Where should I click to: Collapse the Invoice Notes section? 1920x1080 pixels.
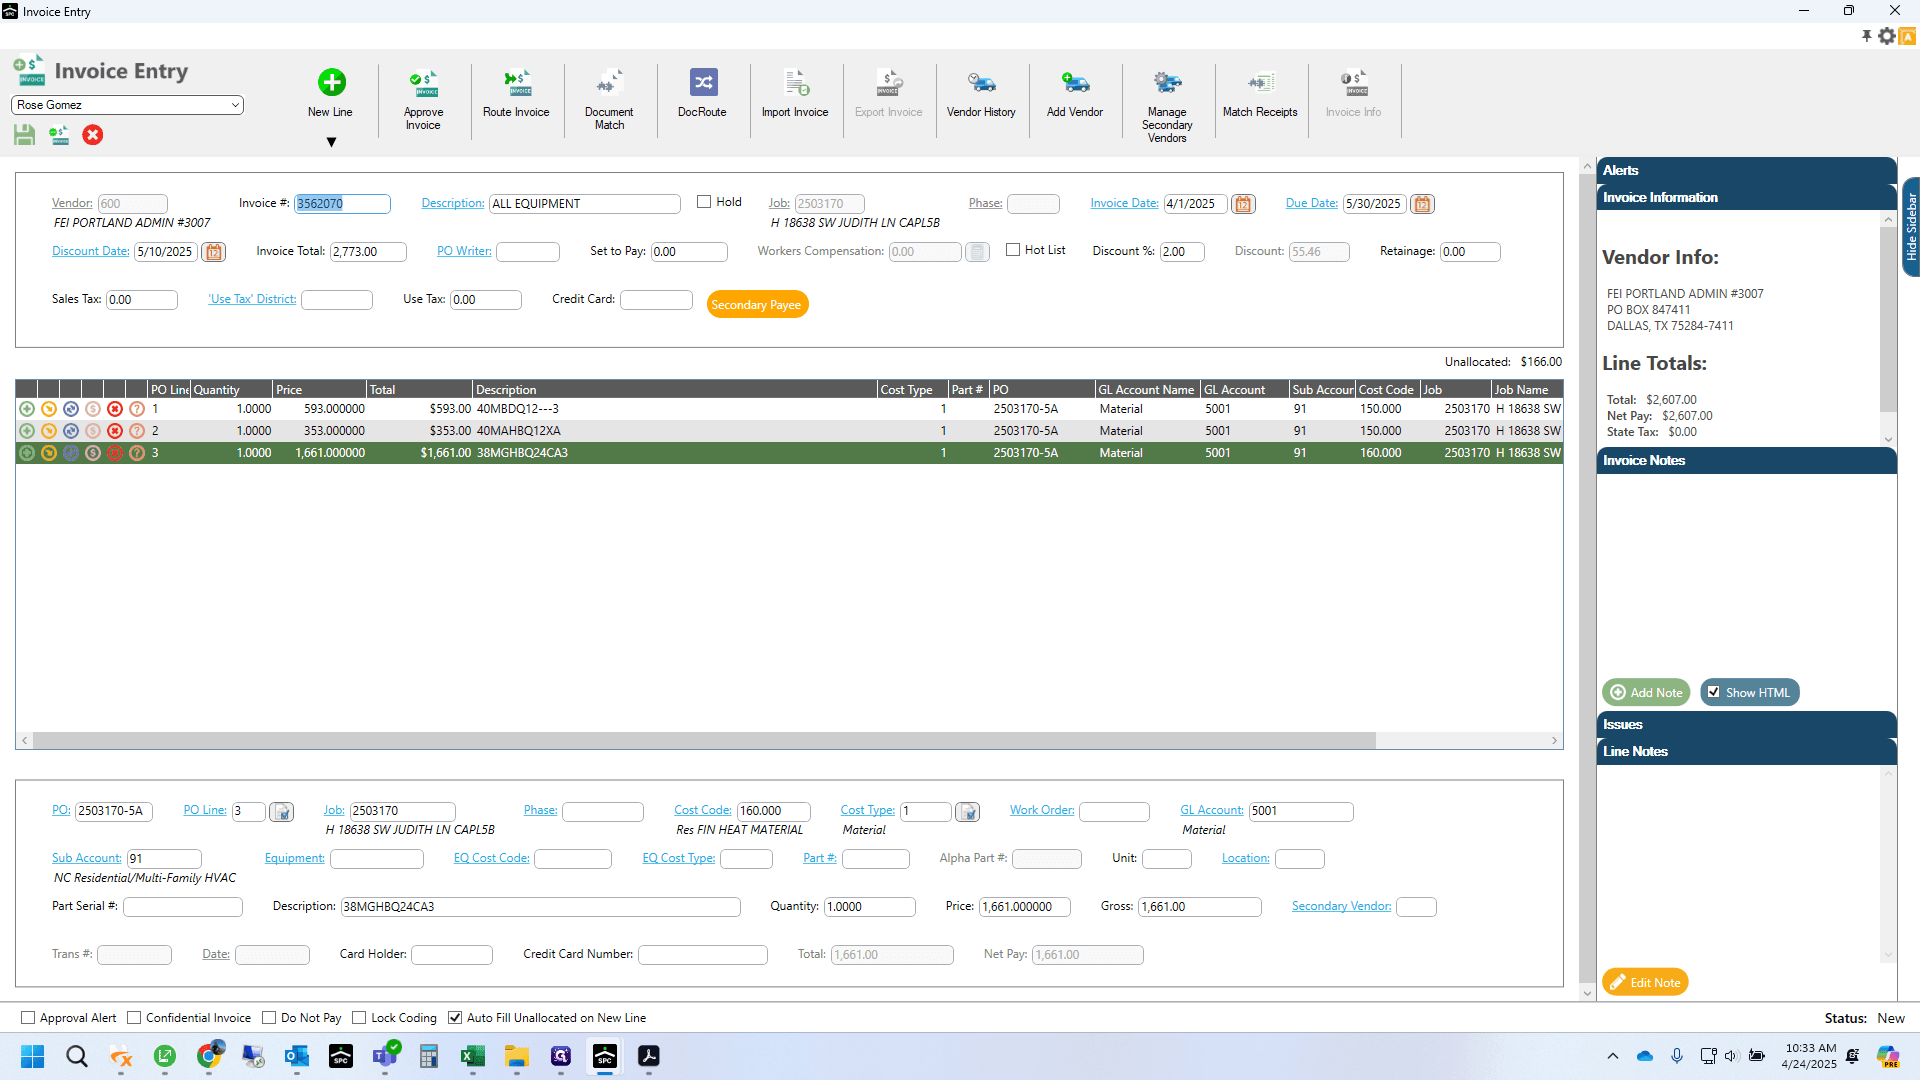(1746, 460)
